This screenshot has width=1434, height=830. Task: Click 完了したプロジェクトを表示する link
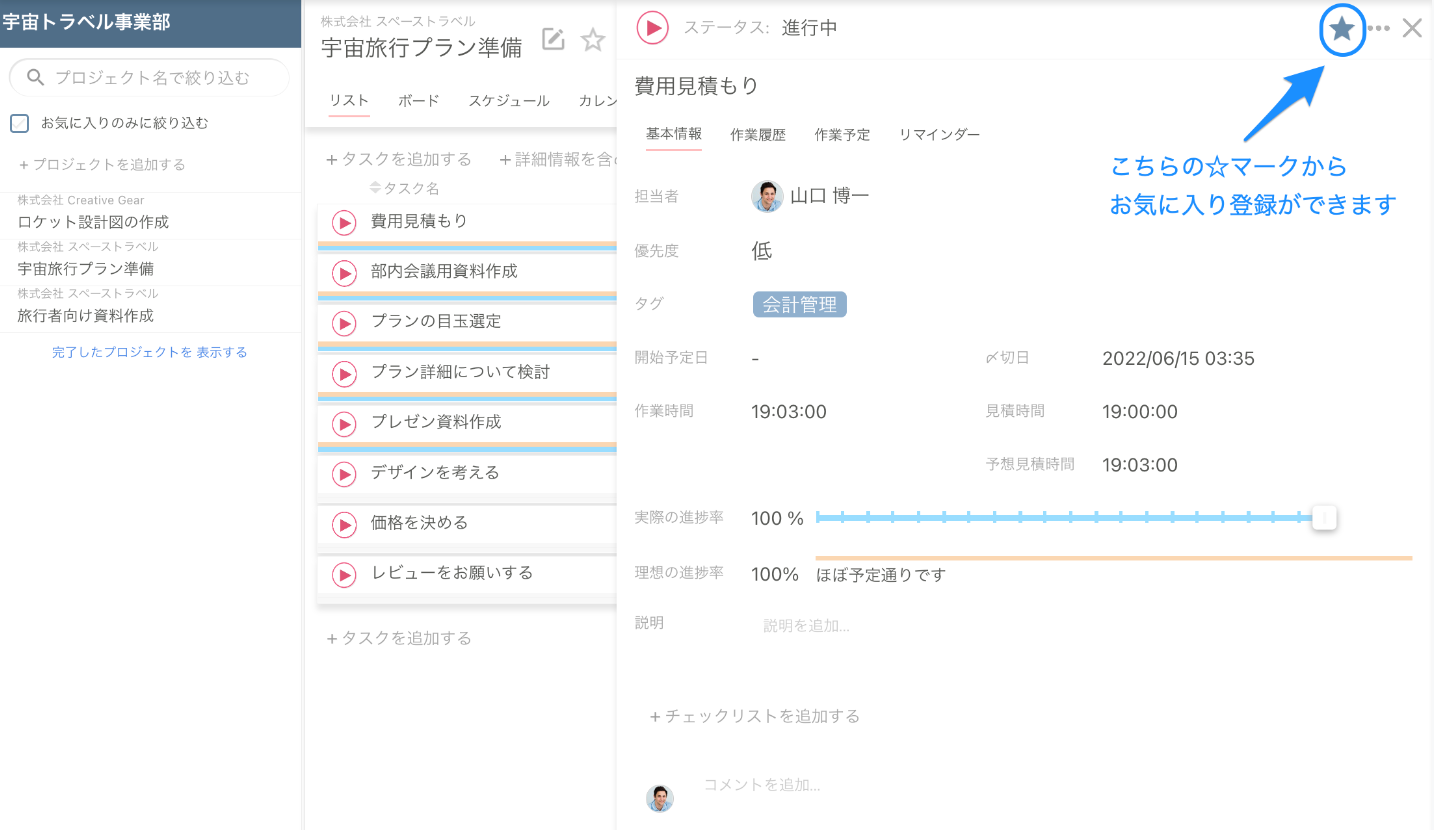click(150, 352)
